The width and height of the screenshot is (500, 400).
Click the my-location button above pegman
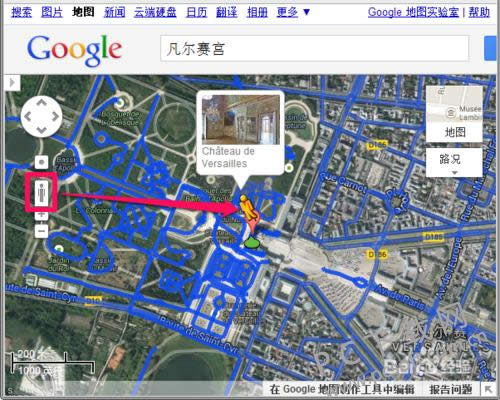point(41,162)
